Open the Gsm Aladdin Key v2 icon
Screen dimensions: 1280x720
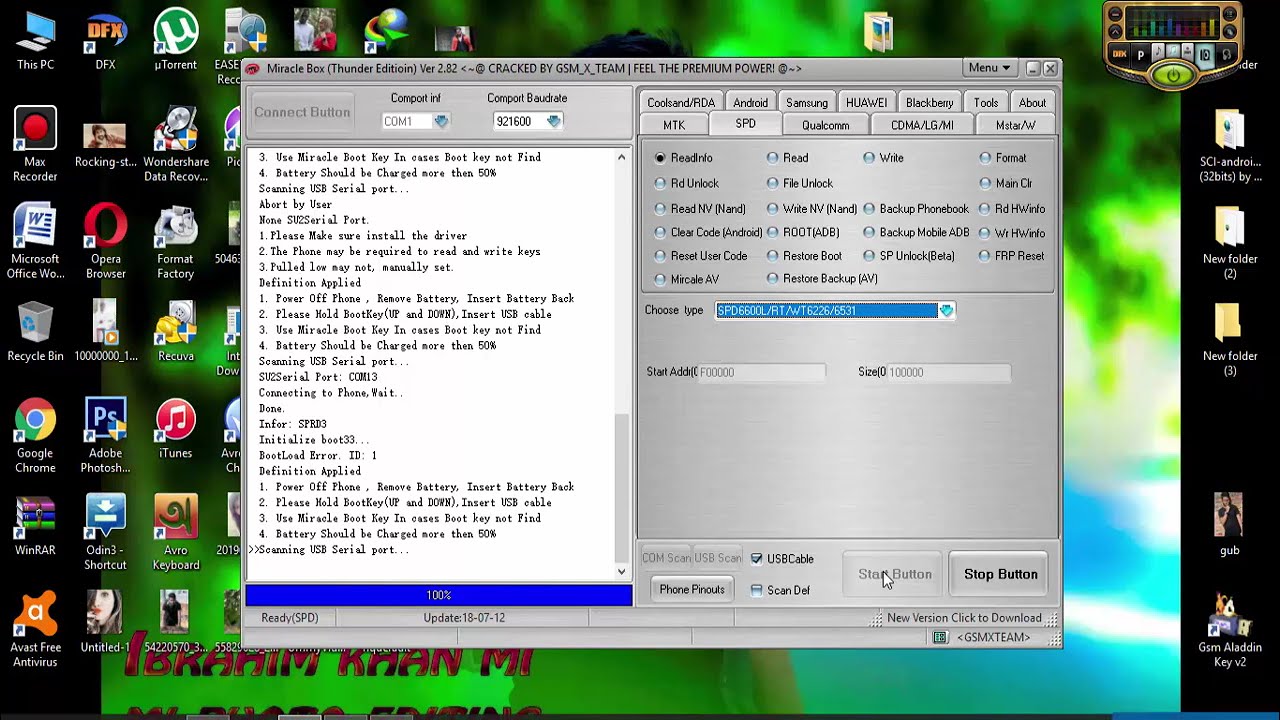coord(1229,631)
